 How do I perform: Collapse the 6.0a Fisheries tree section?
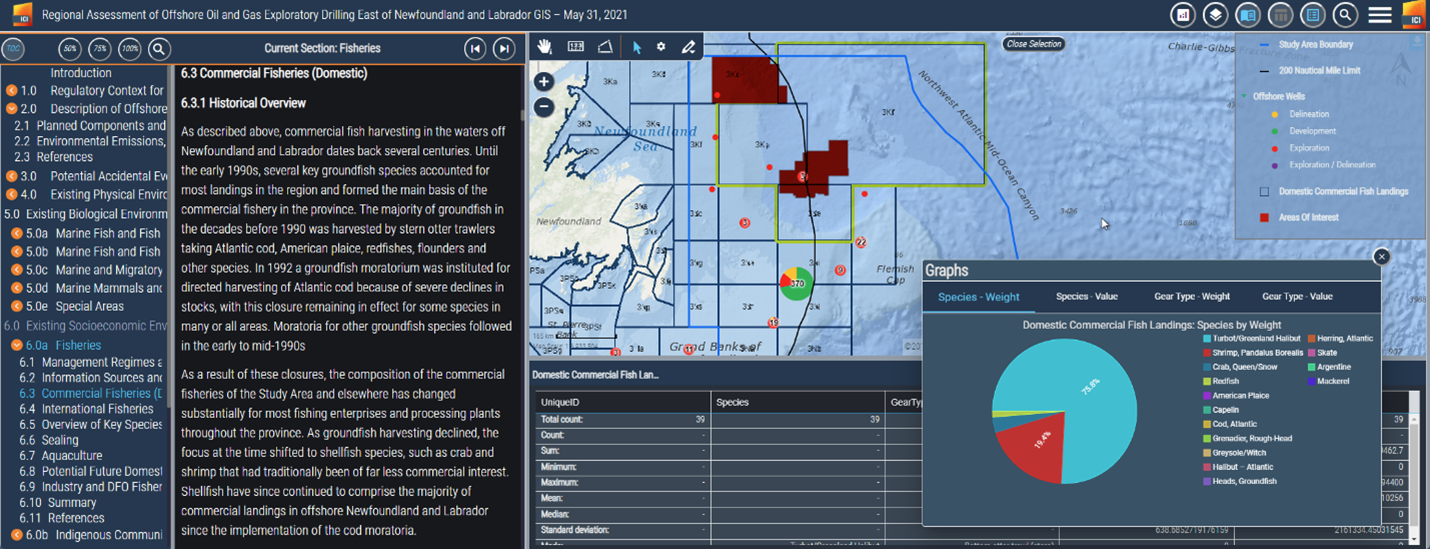pos(17,345)
